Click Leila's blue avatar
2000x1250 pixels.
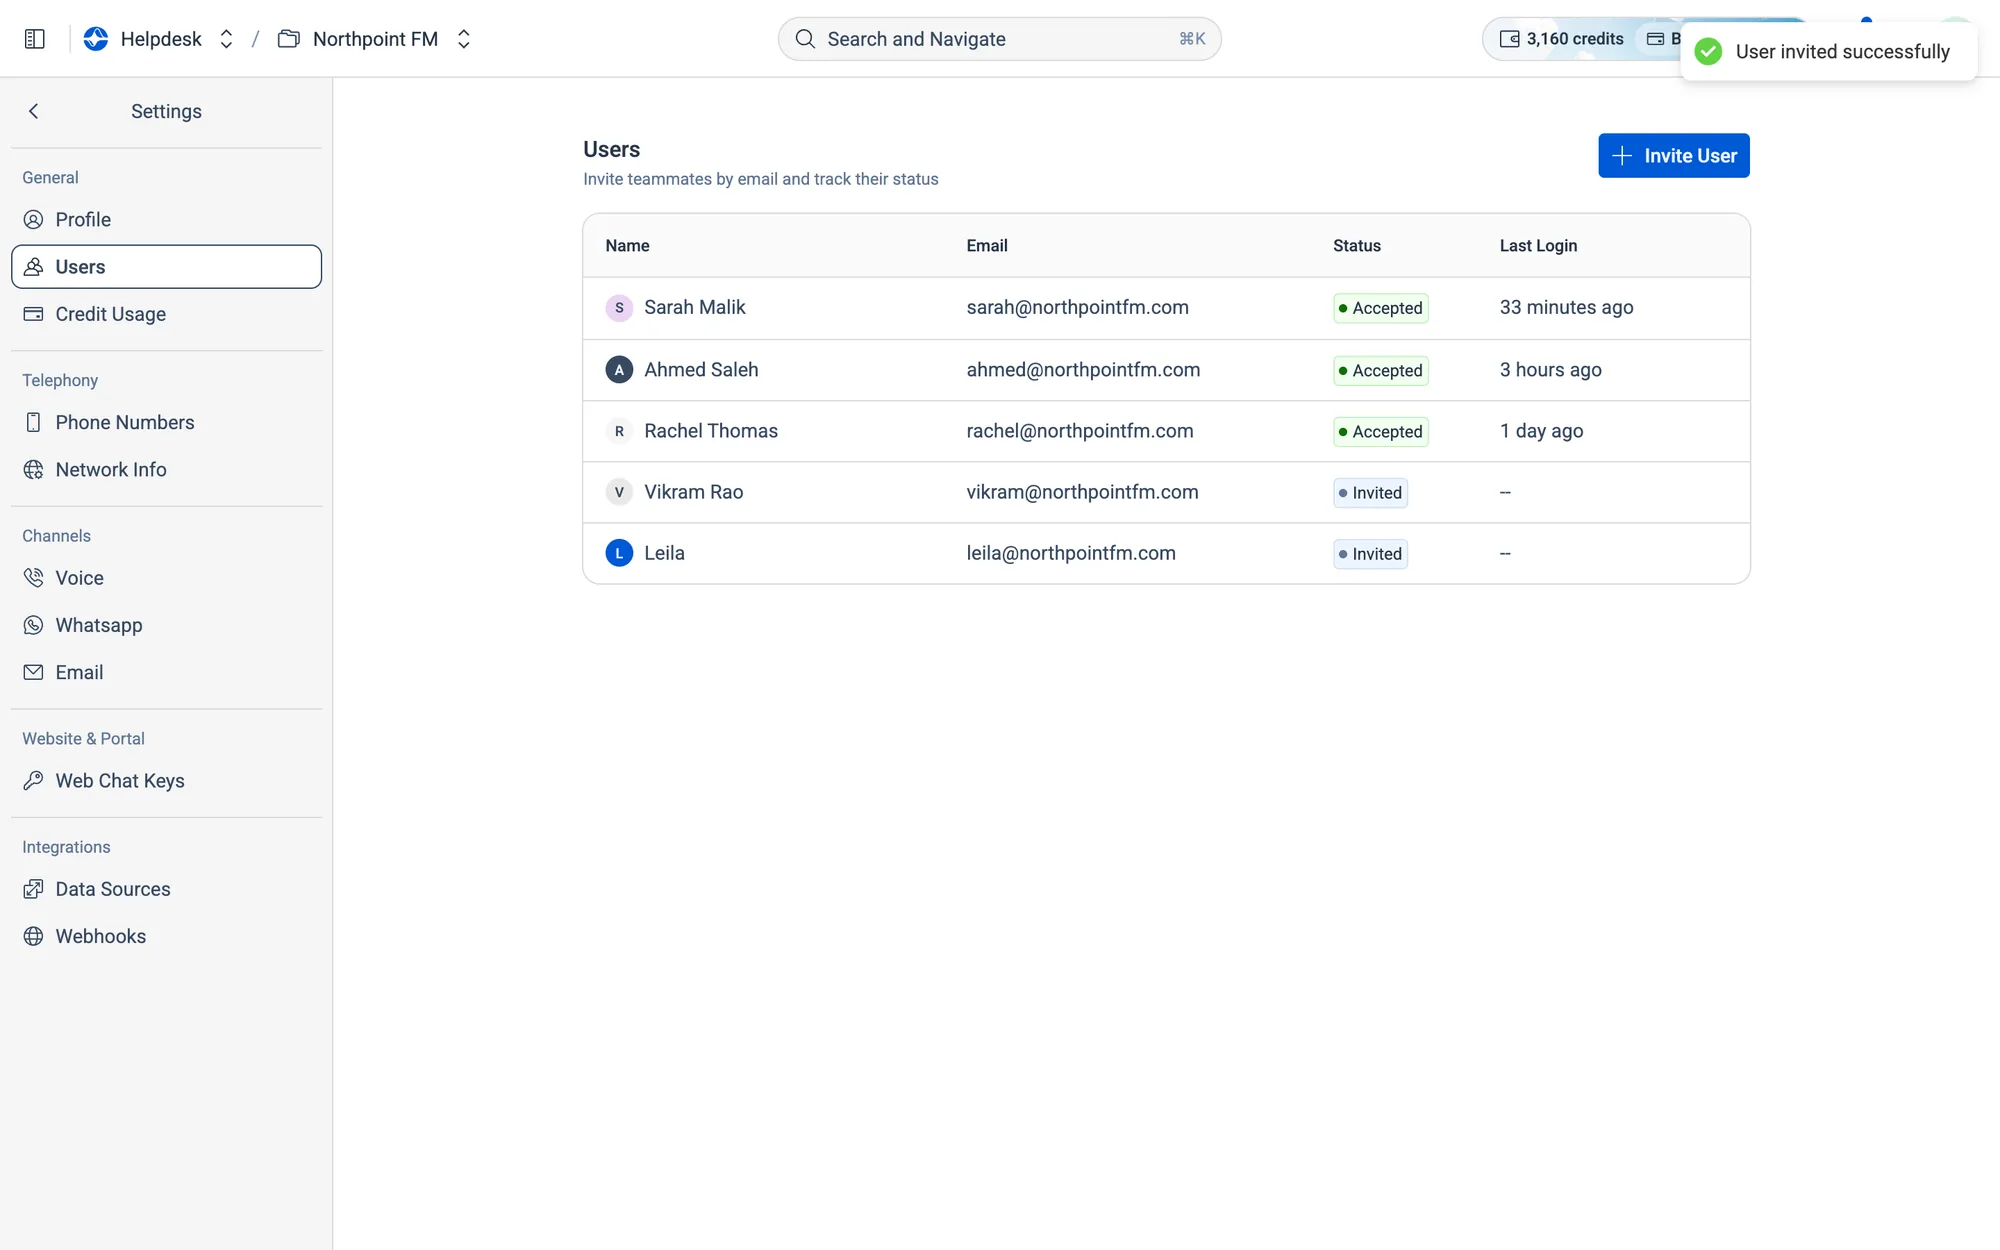(619, 553)
